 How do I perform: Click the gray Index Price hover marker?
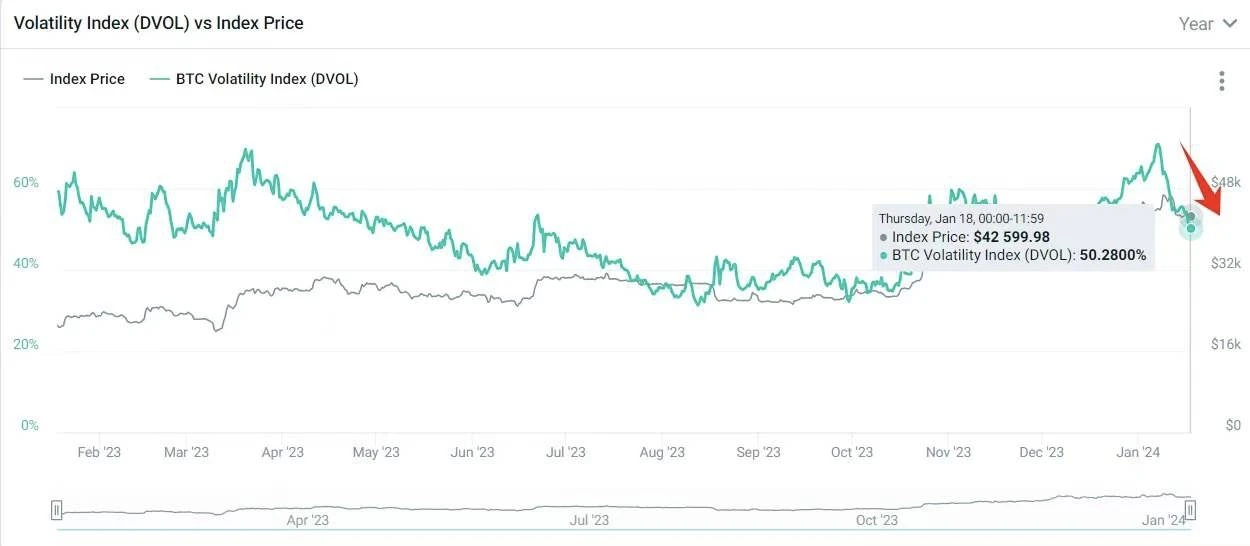1190,217
